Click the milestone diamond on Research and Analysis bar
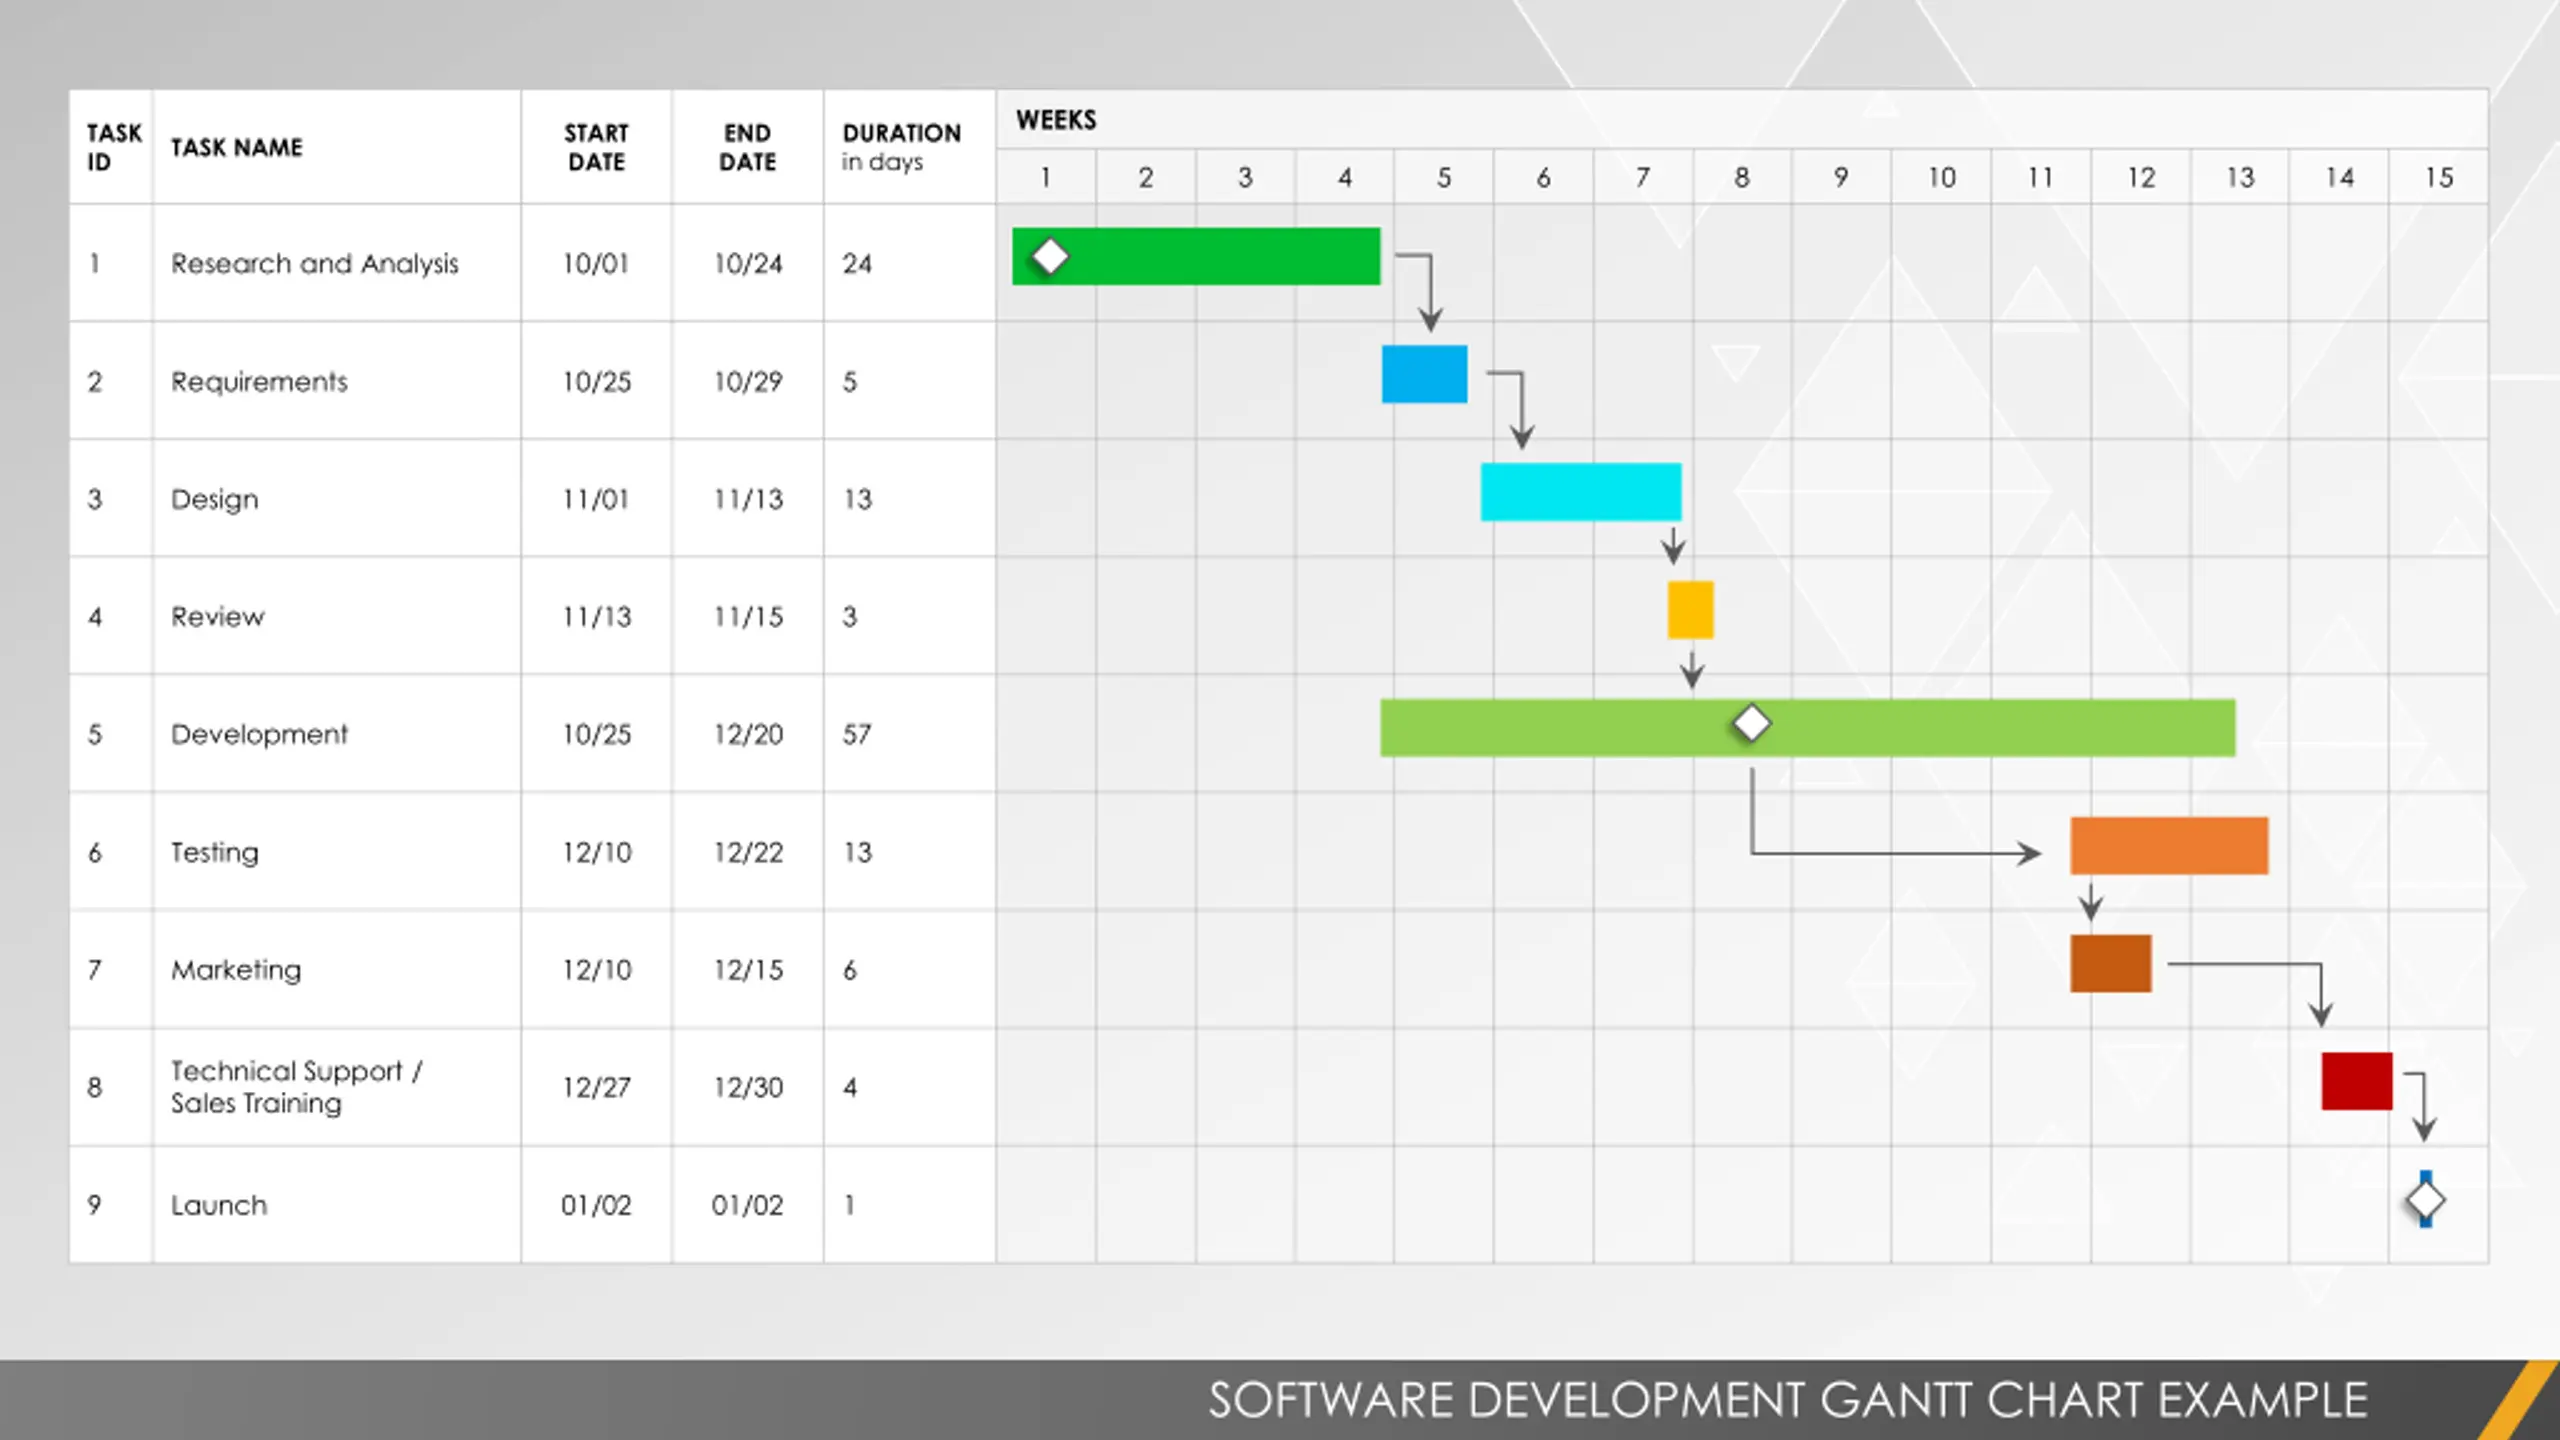 pyautogui.click(x=1049, y=257)
